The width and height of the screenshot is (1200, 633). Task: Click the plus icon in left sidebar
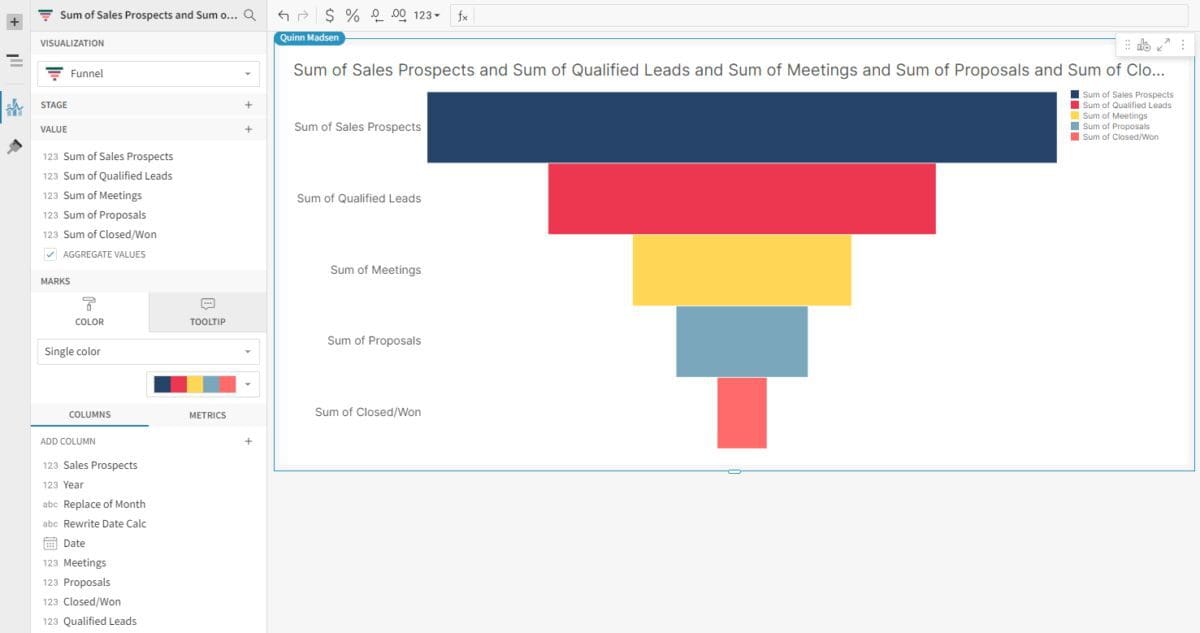click(14, 20)
